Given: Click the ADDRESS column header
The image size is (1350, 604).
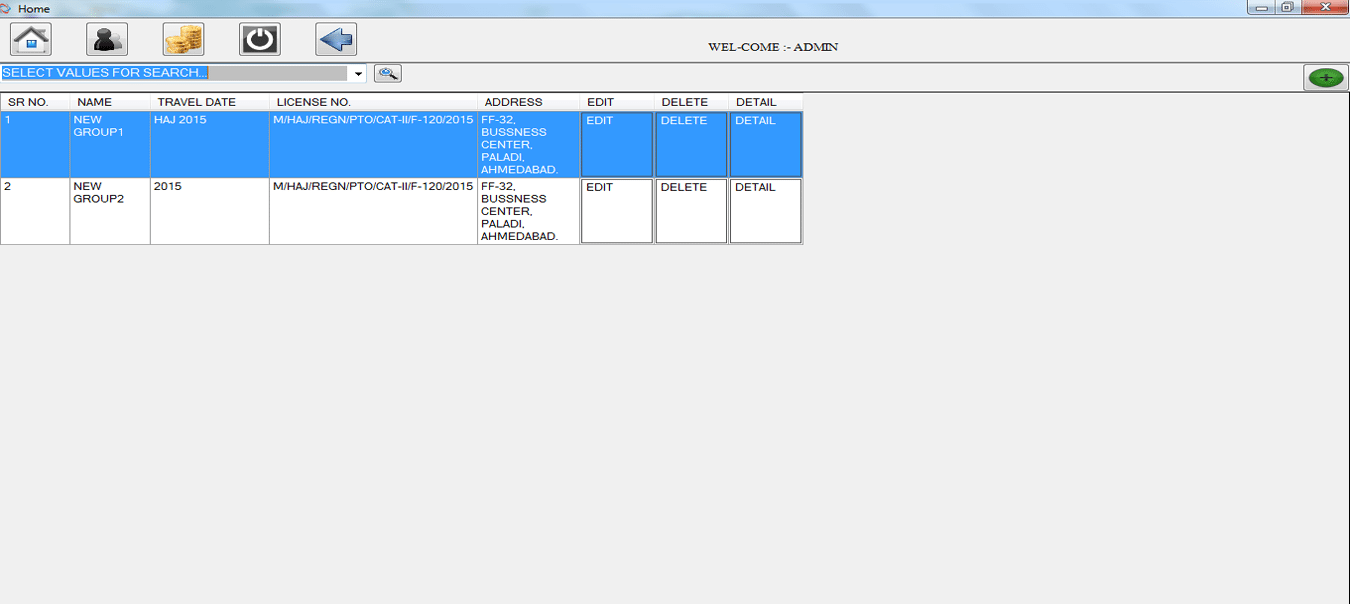Looking at the screenshot, I should [528, 102].
